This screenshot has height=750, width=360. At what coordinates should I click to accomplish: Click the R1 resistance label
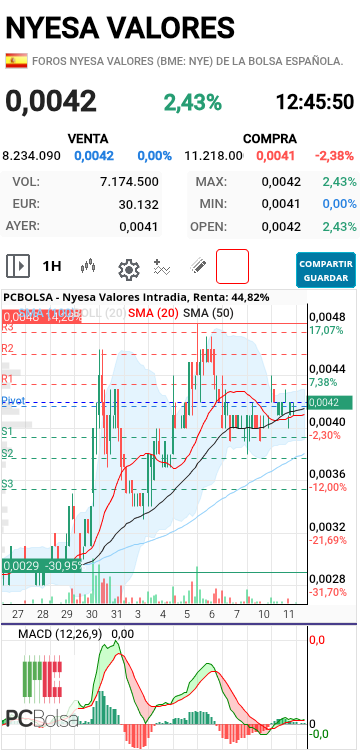[8, 379]
